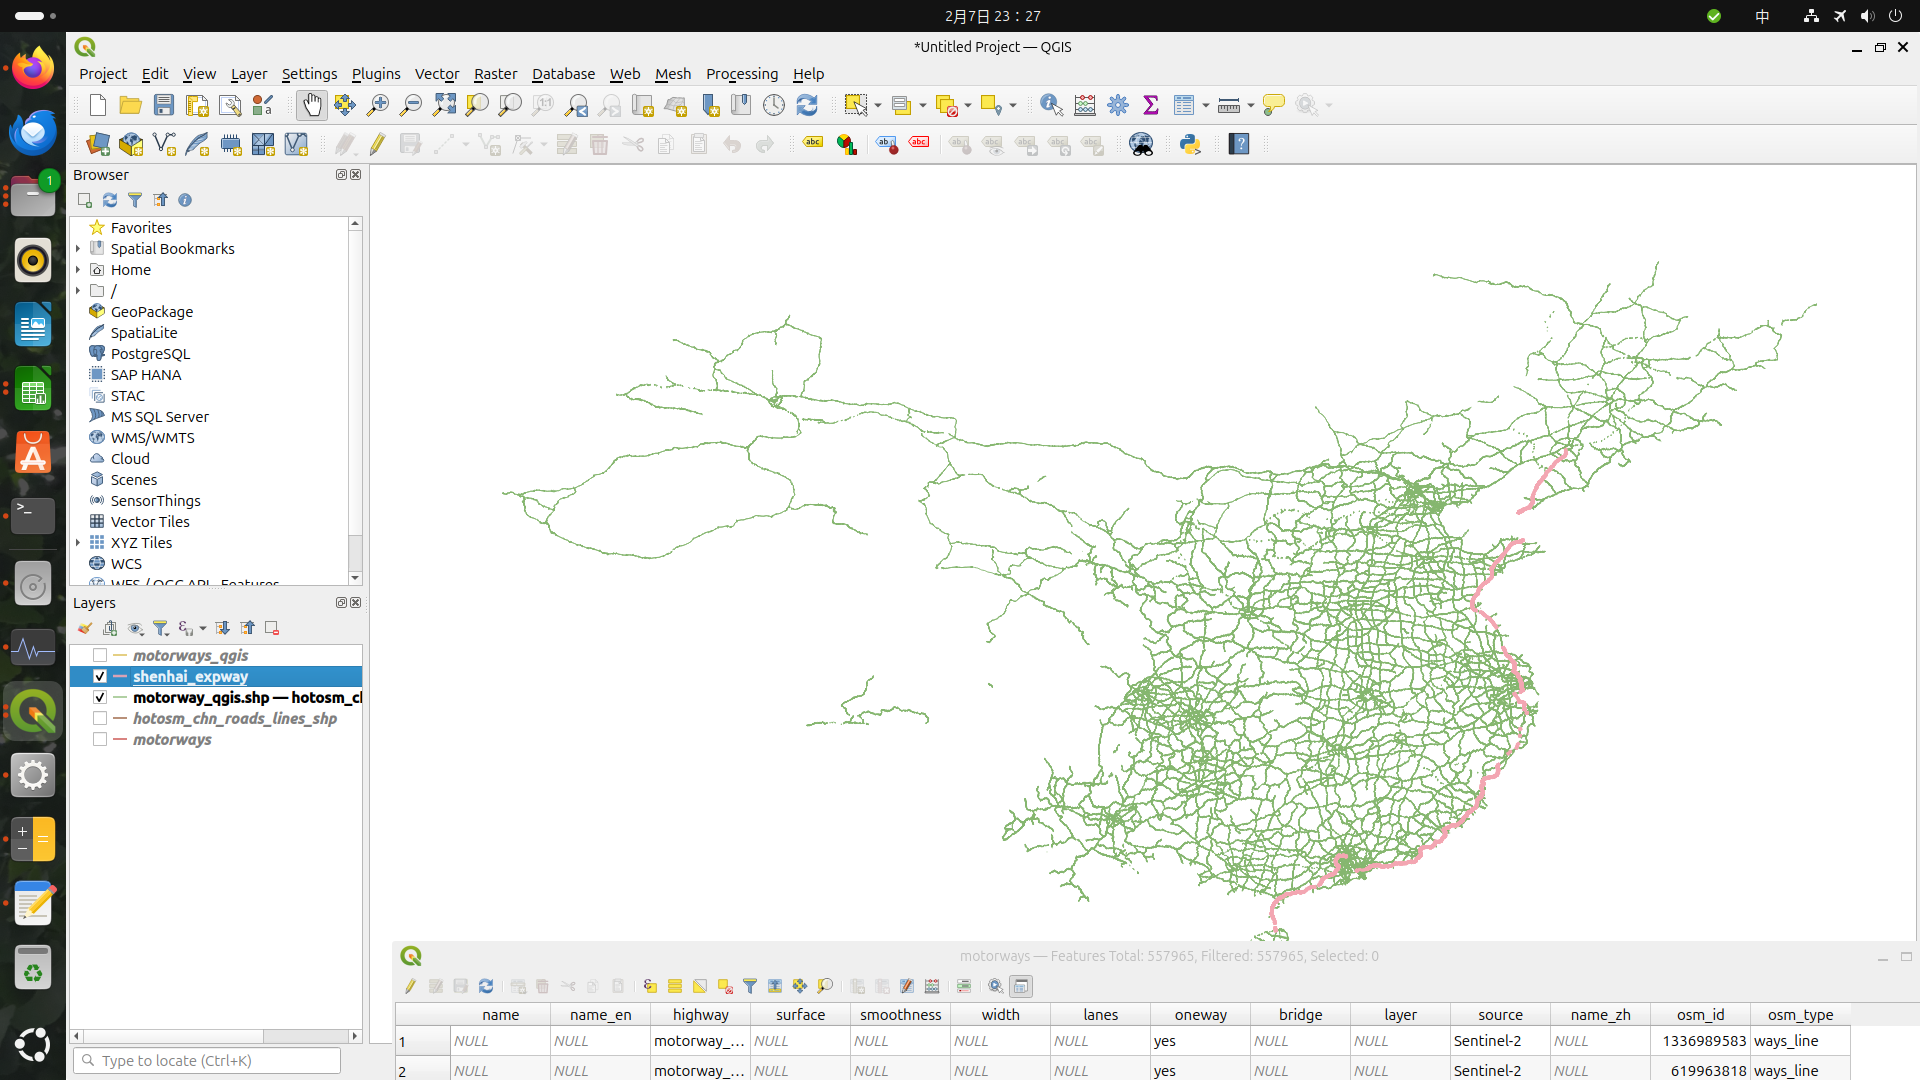Open Statistical Summary sigma icon
The image size is (1920, 1080).
(1151, 105)
